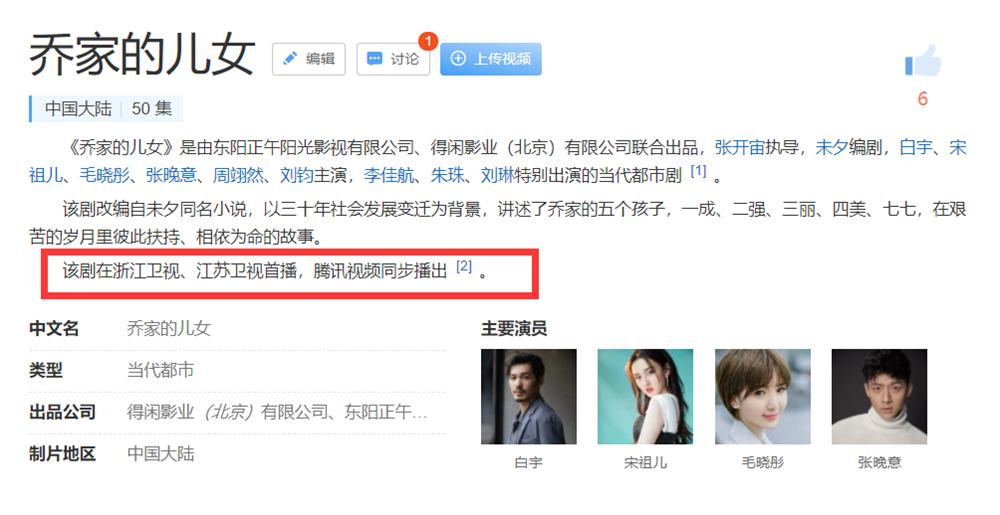This screenshot has width=1000, height=515.
Task: Click the truncated 出品公司 value text
Action: pos(277,412)
